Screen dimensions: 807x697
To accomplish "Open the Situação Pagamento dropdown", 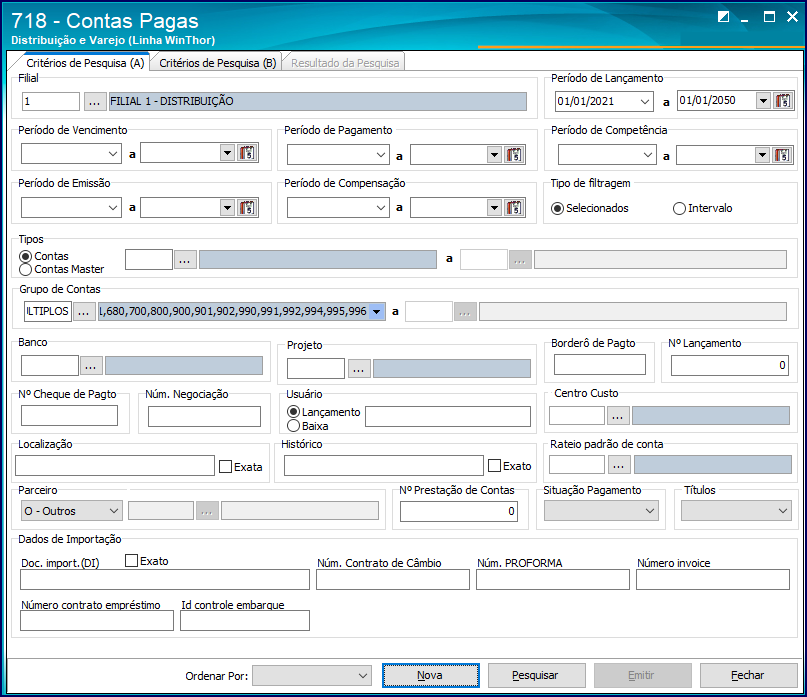I will tap(601, 511).
